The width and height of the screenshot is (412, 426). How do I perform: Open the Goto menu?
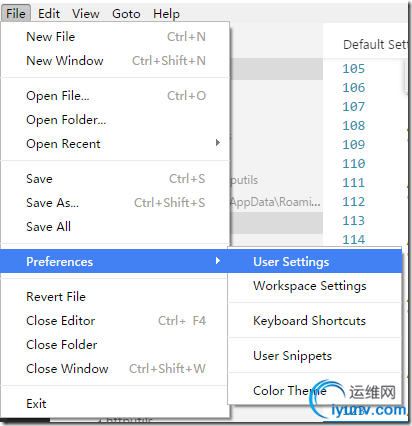pyautogui.click(x=126, y=14)
